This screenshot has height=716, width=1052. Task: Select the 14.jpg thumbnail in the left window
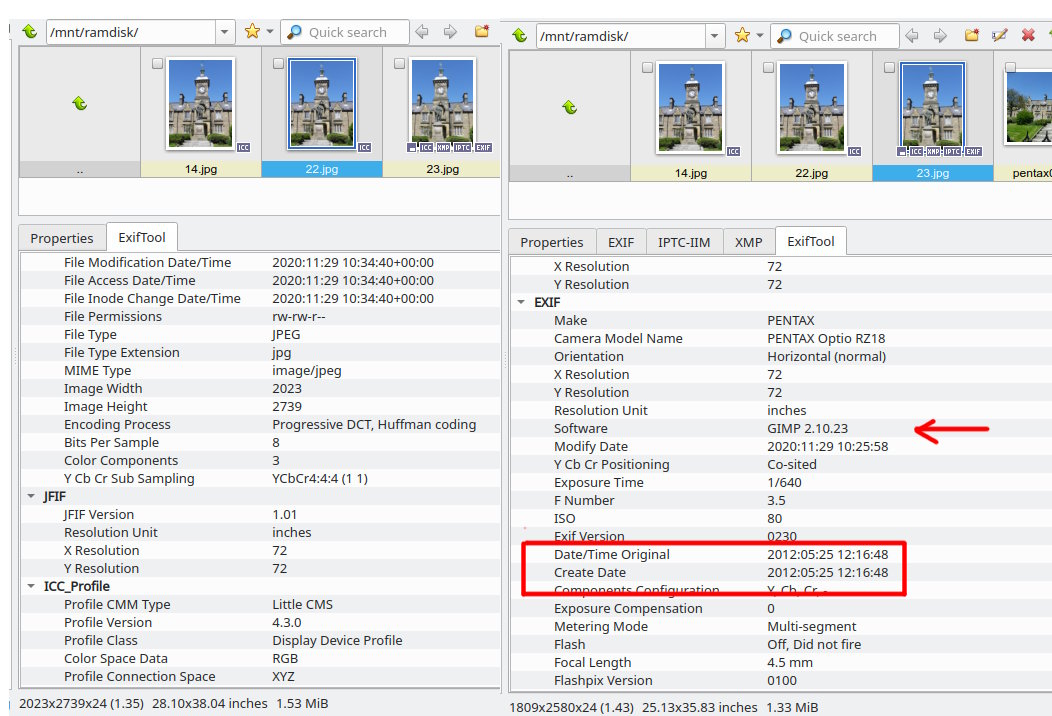point(201,104)
